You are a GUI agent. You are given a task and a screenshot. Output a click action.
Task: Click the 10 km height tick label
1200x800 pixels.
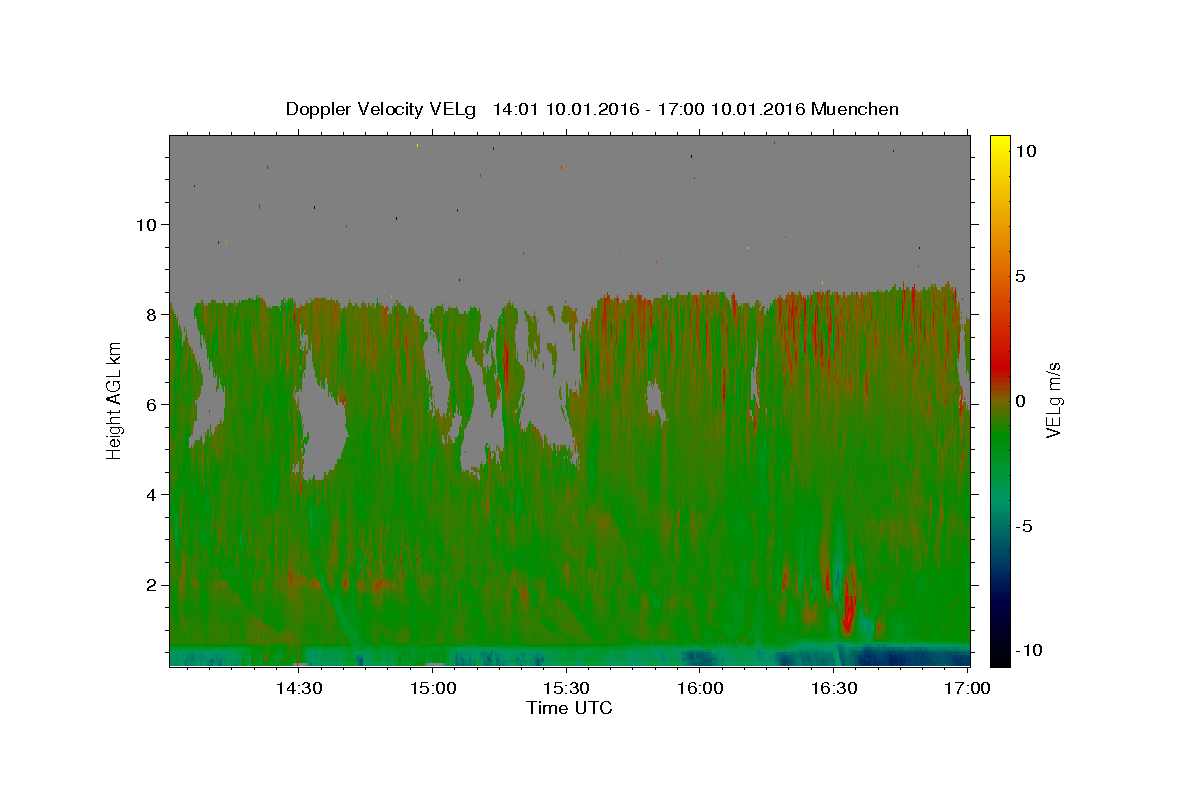(x=145, y=224)
